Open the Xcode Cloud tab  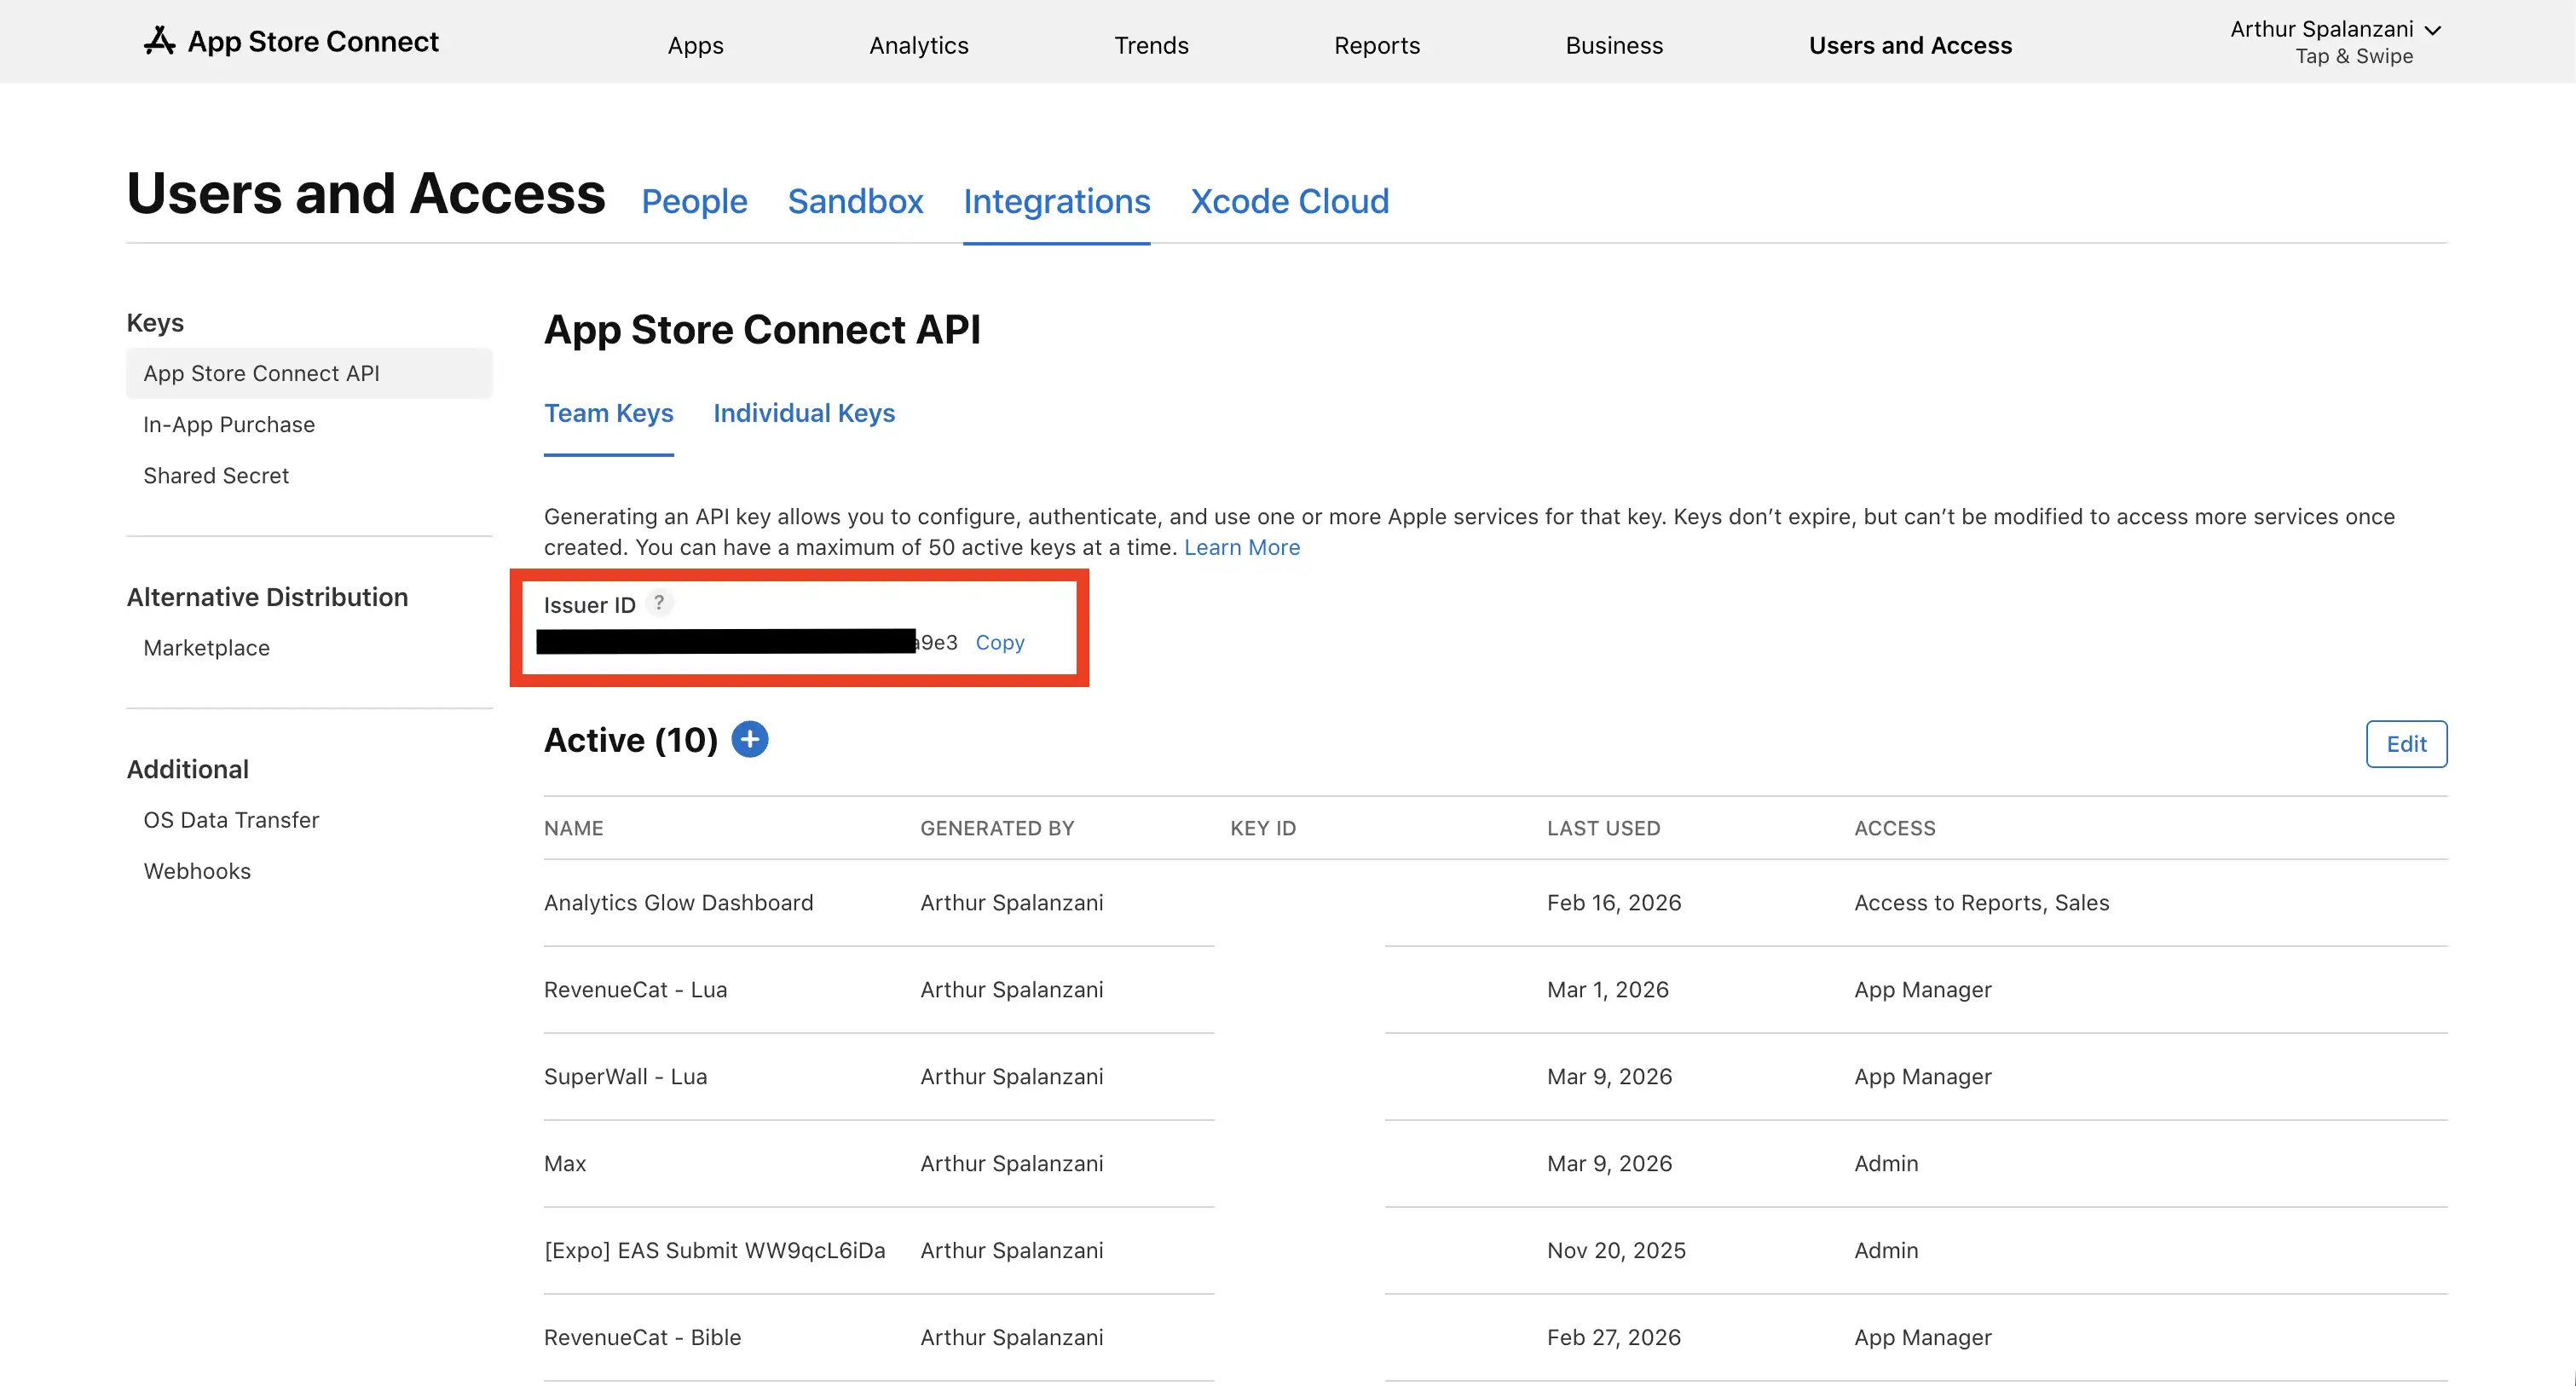[x=1290, y=201]
